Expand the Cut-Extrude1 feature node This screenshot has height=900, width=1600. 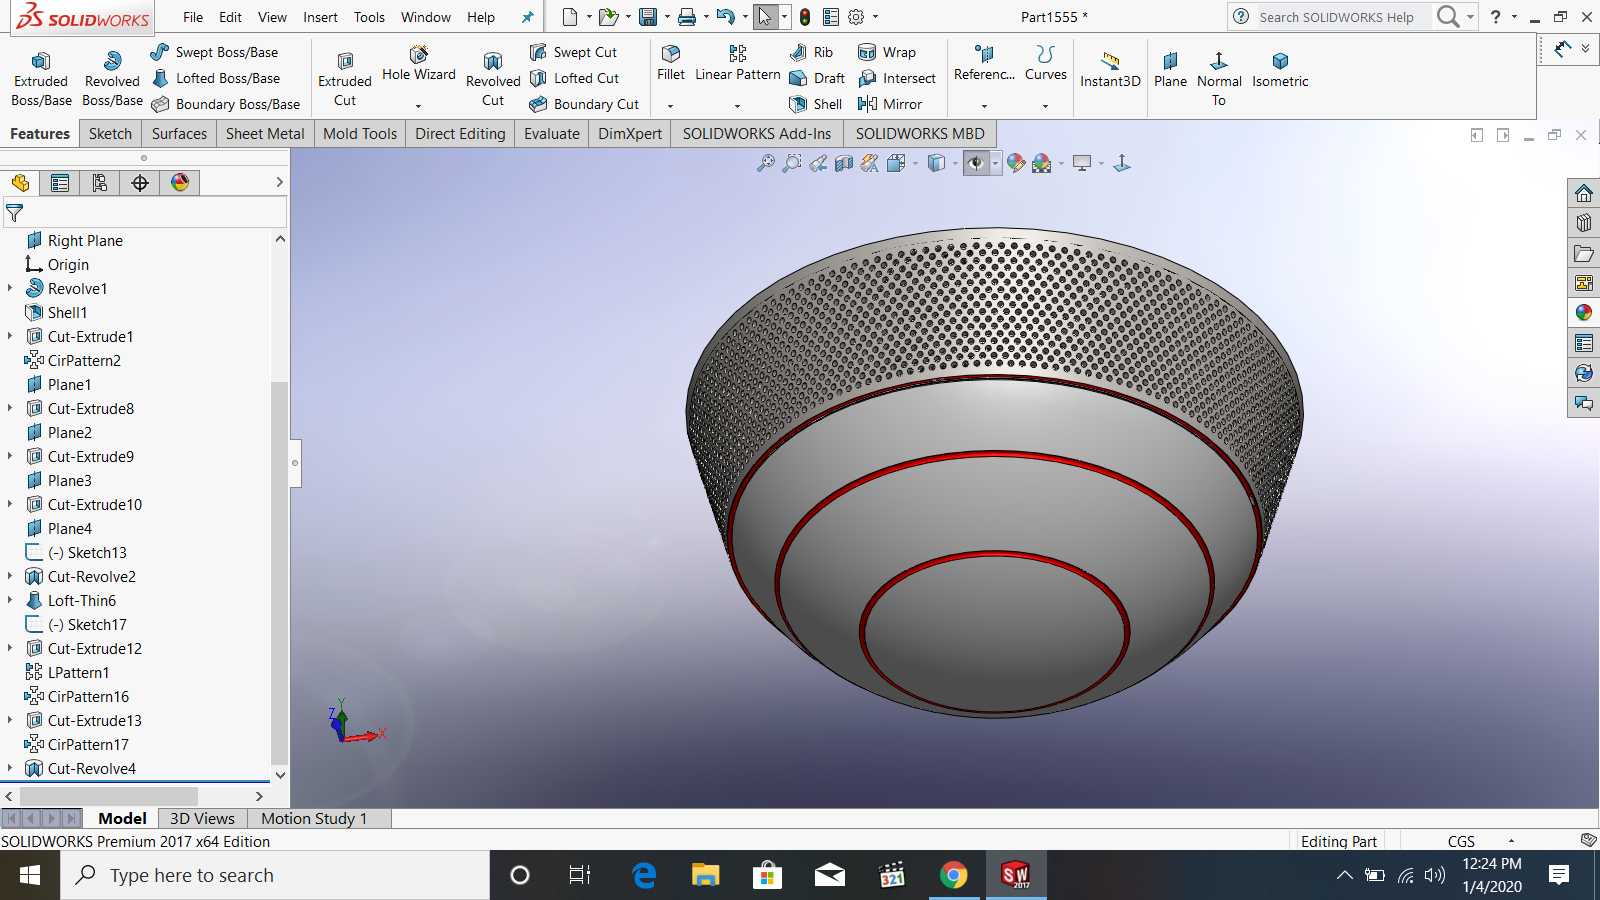[10, 336]
